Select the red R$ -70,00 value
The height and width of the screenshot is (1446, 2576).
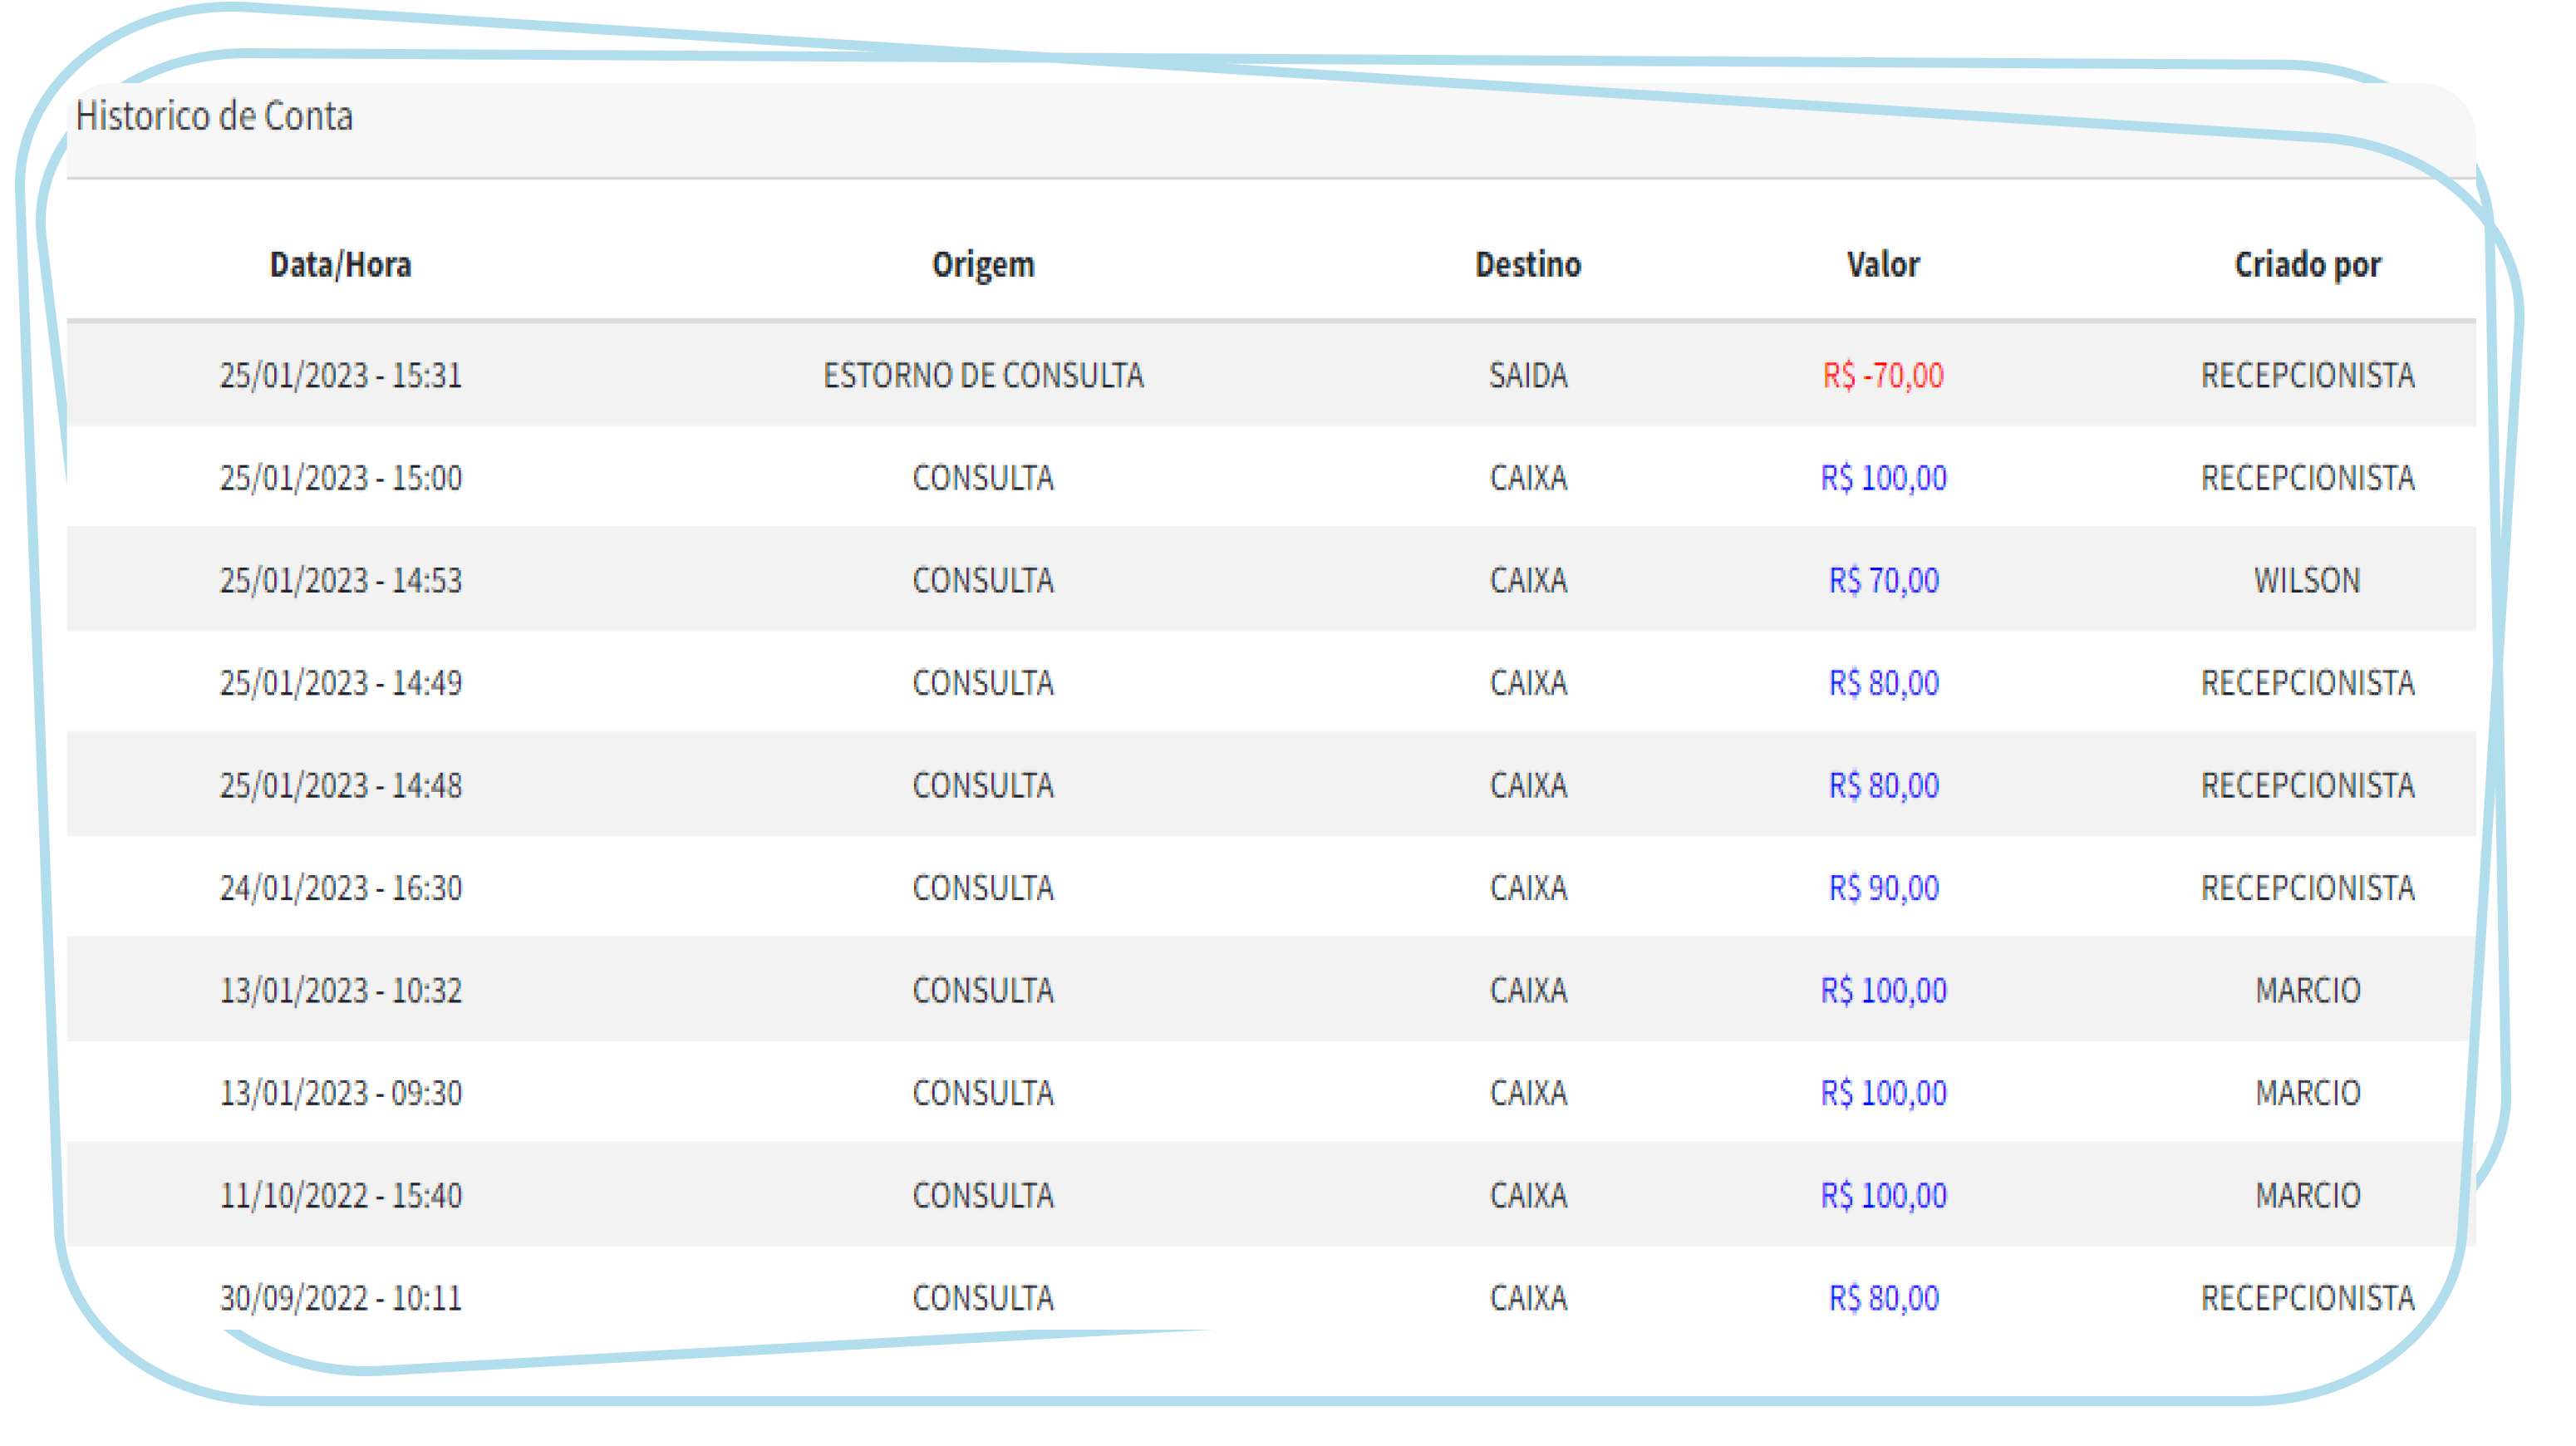click(x=1882, y=376)
